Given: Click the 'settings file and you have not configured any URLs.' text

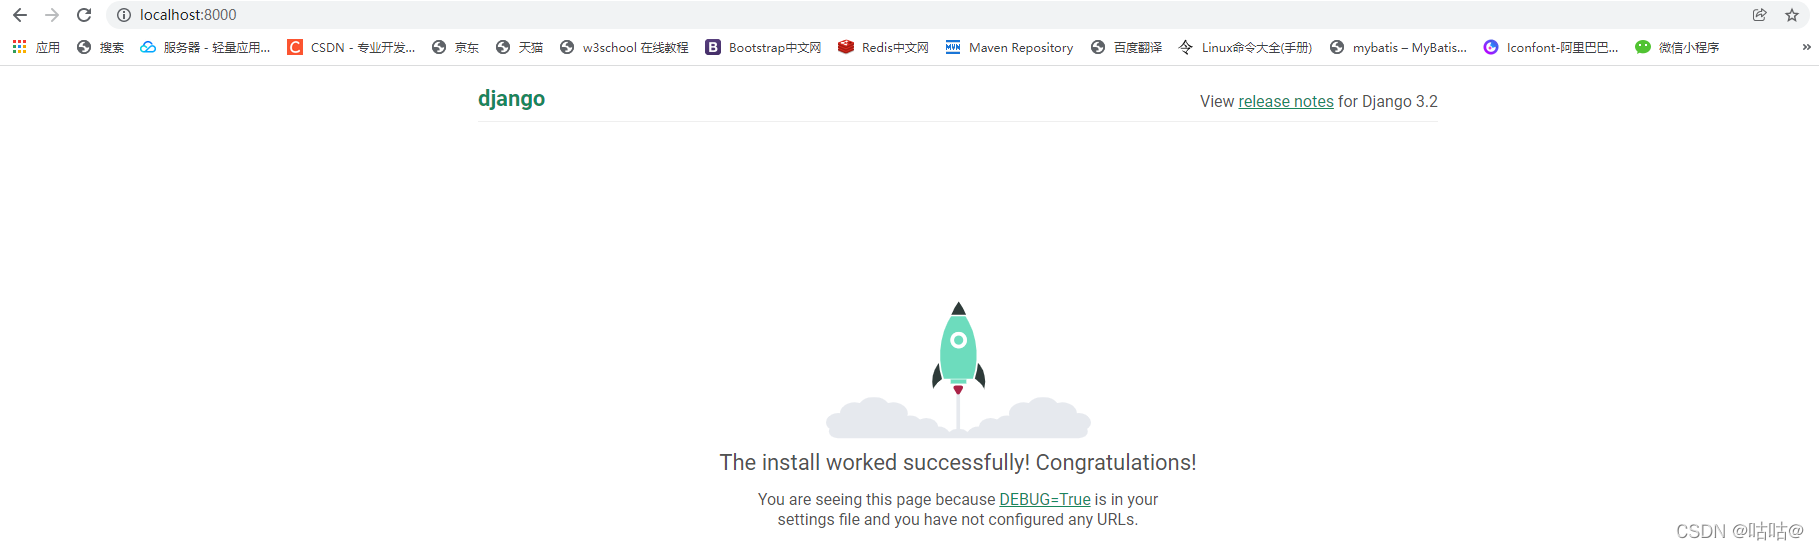Looking at the screenshot, I should tap(958, 519).
